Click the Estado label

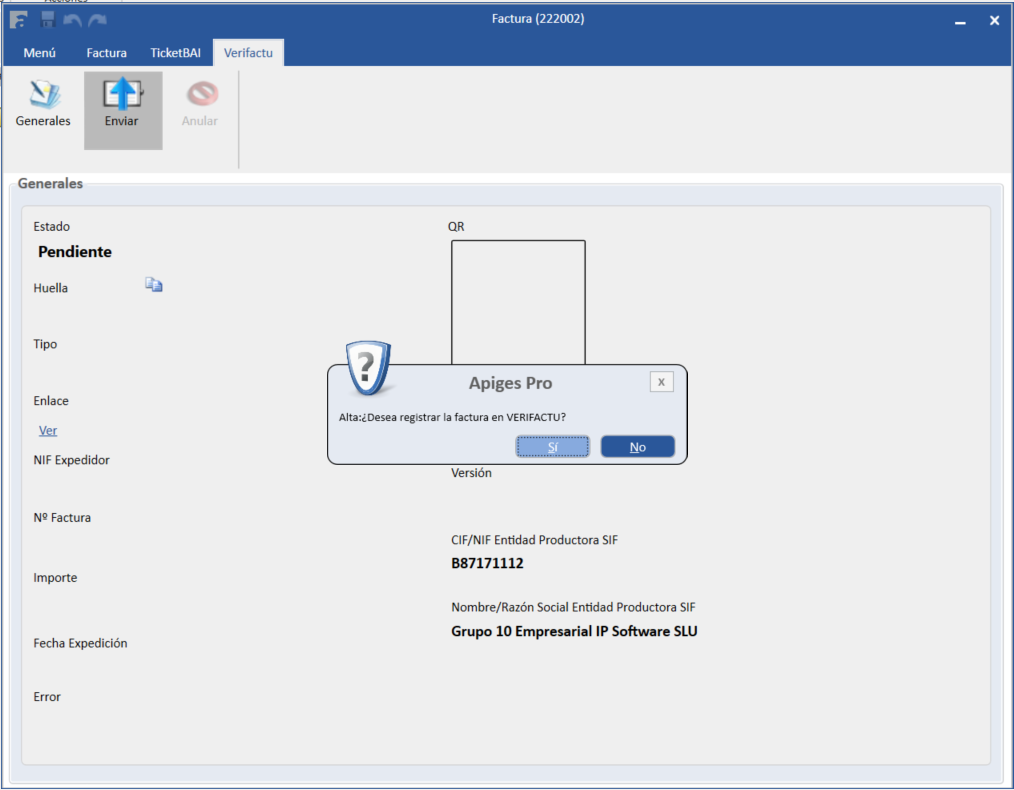[x=52, y=227]
